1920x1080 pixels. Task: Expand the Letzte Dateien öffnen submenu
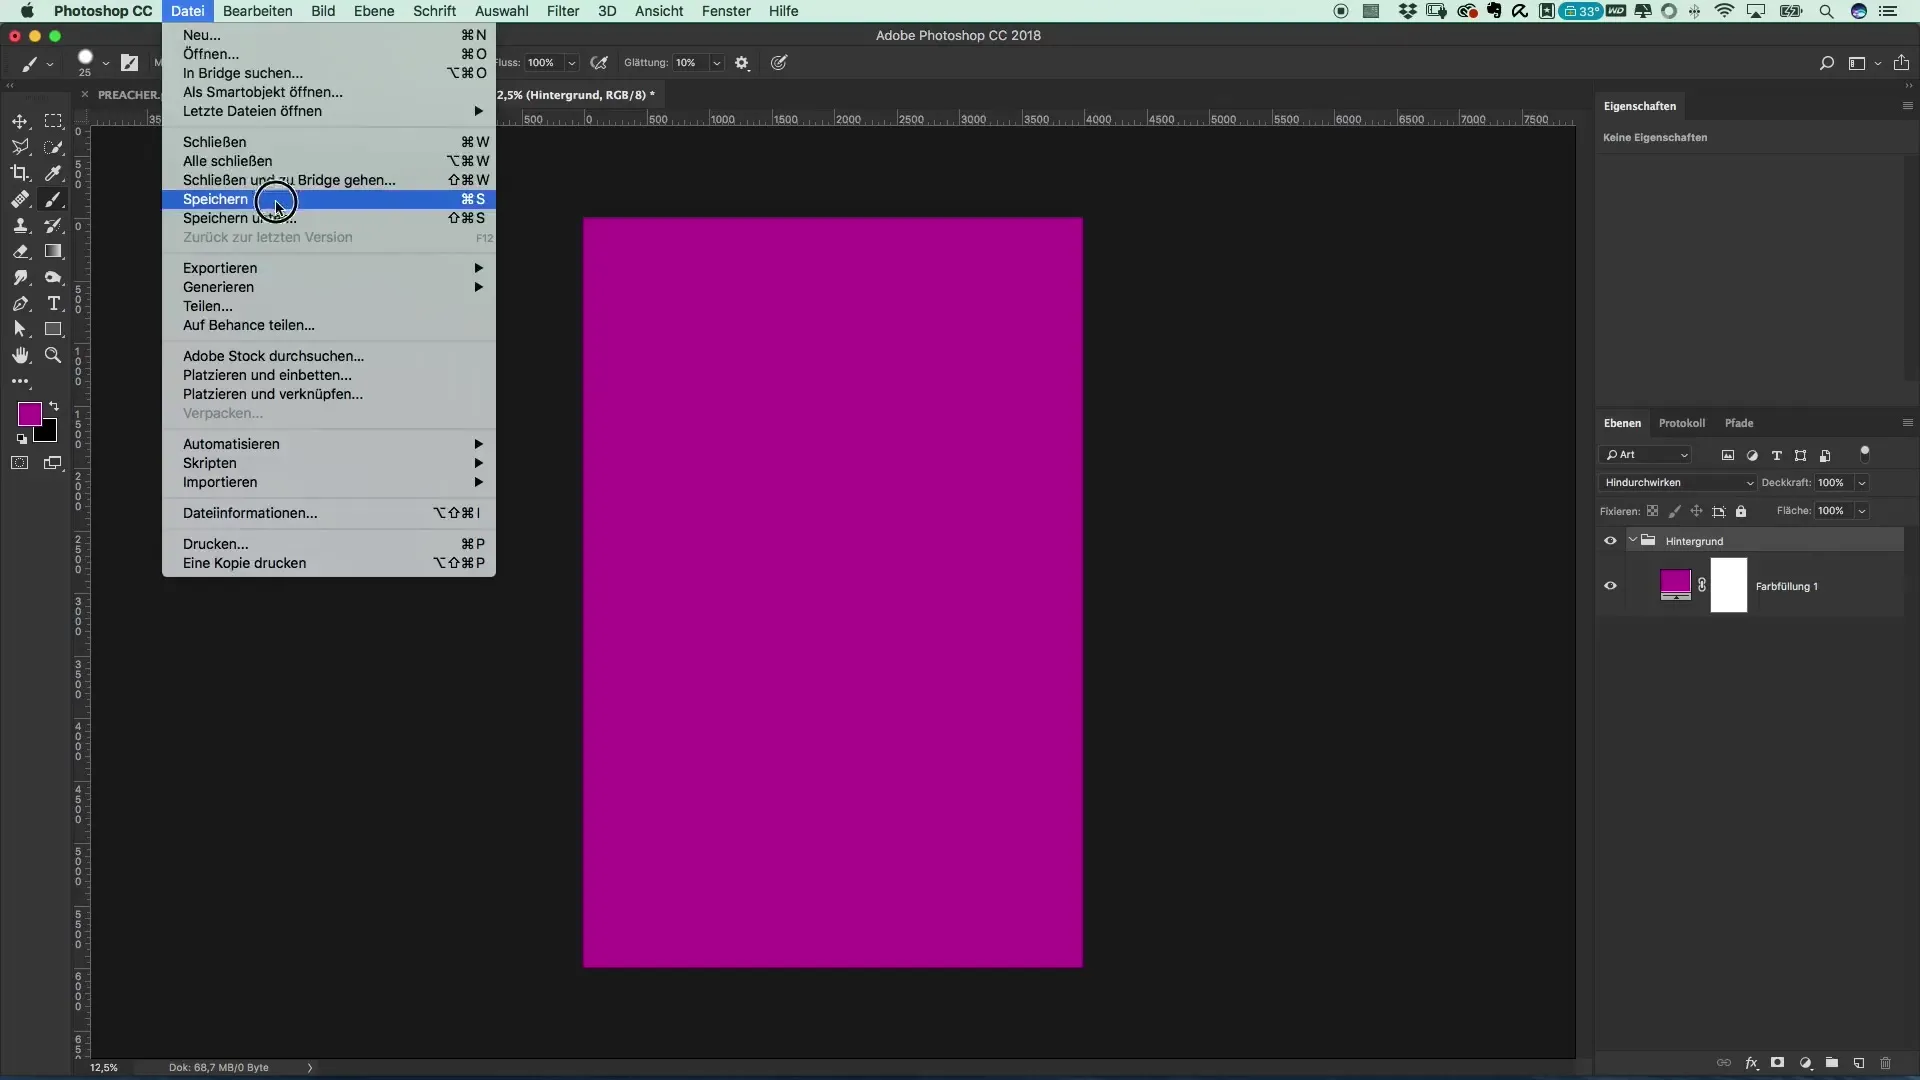[329, 111]
